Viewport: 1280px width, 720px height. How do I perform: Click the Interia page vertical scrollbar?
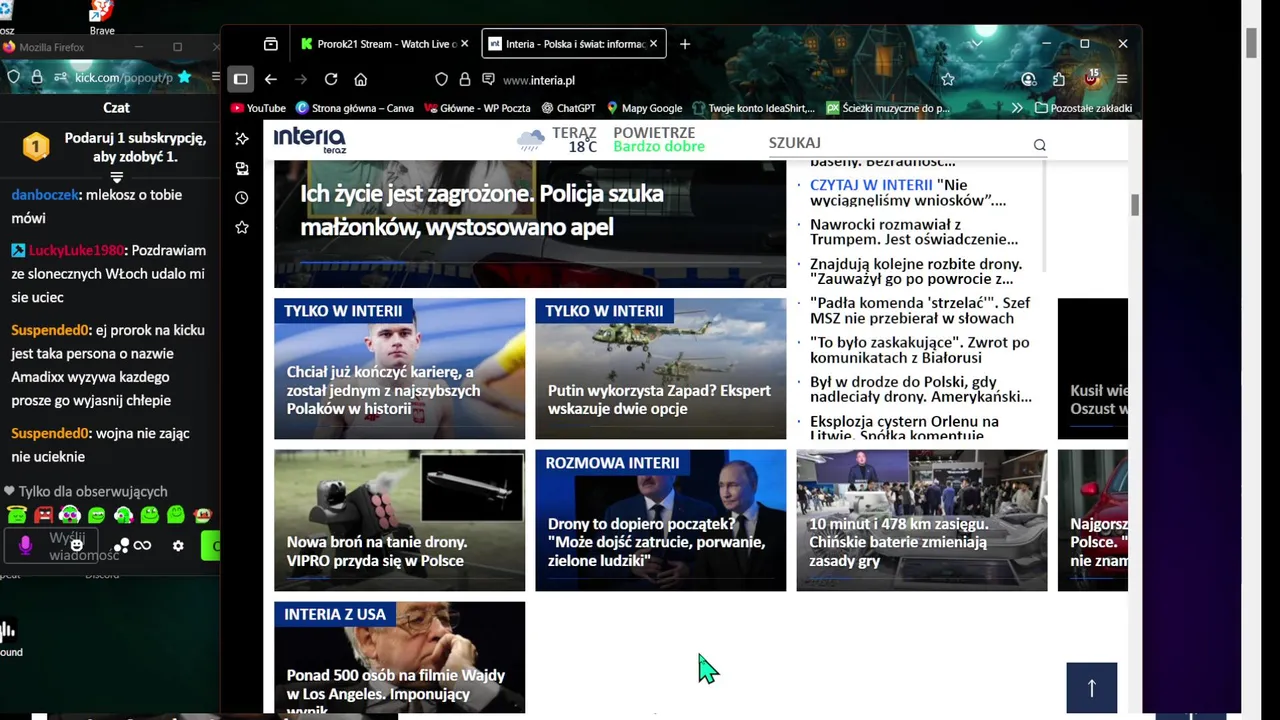coord(1135,205)
